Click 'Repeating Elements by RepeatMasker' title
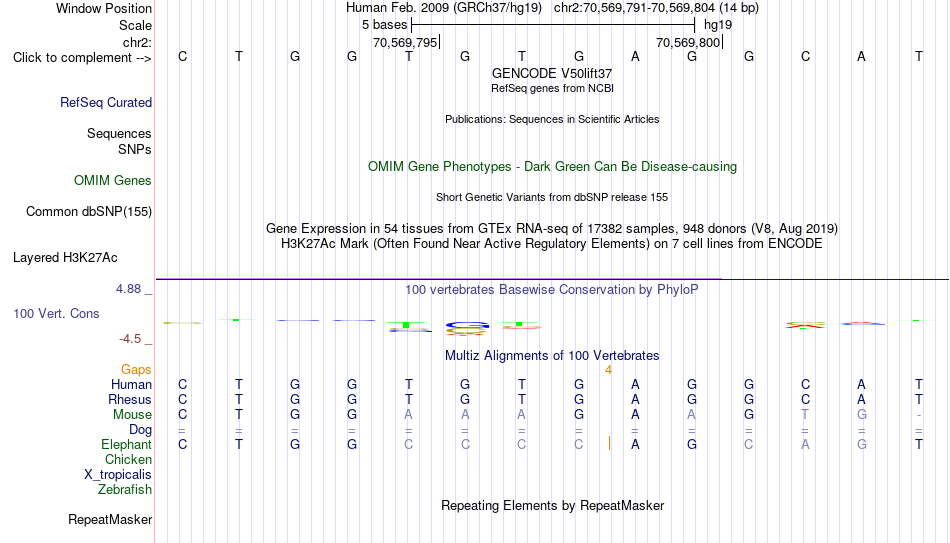Screen dimensions: 950x543 [553, 505]
